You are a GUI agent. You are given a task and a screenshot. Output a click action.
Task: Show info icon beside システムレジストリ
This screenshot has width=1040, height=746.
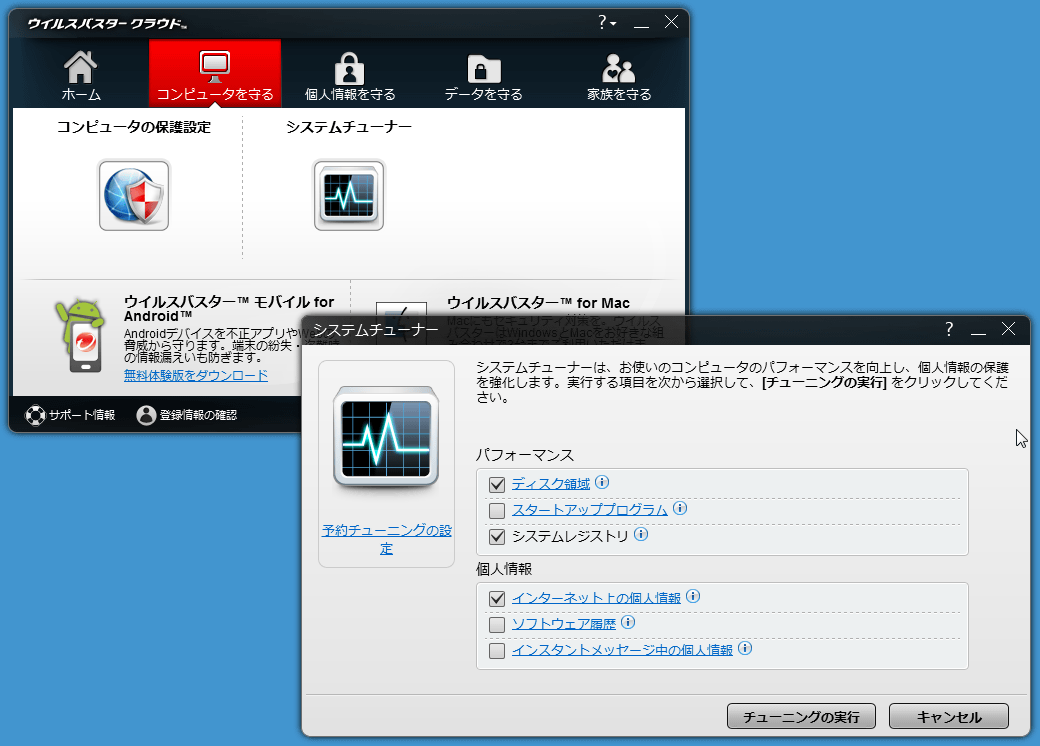point(641,534)
